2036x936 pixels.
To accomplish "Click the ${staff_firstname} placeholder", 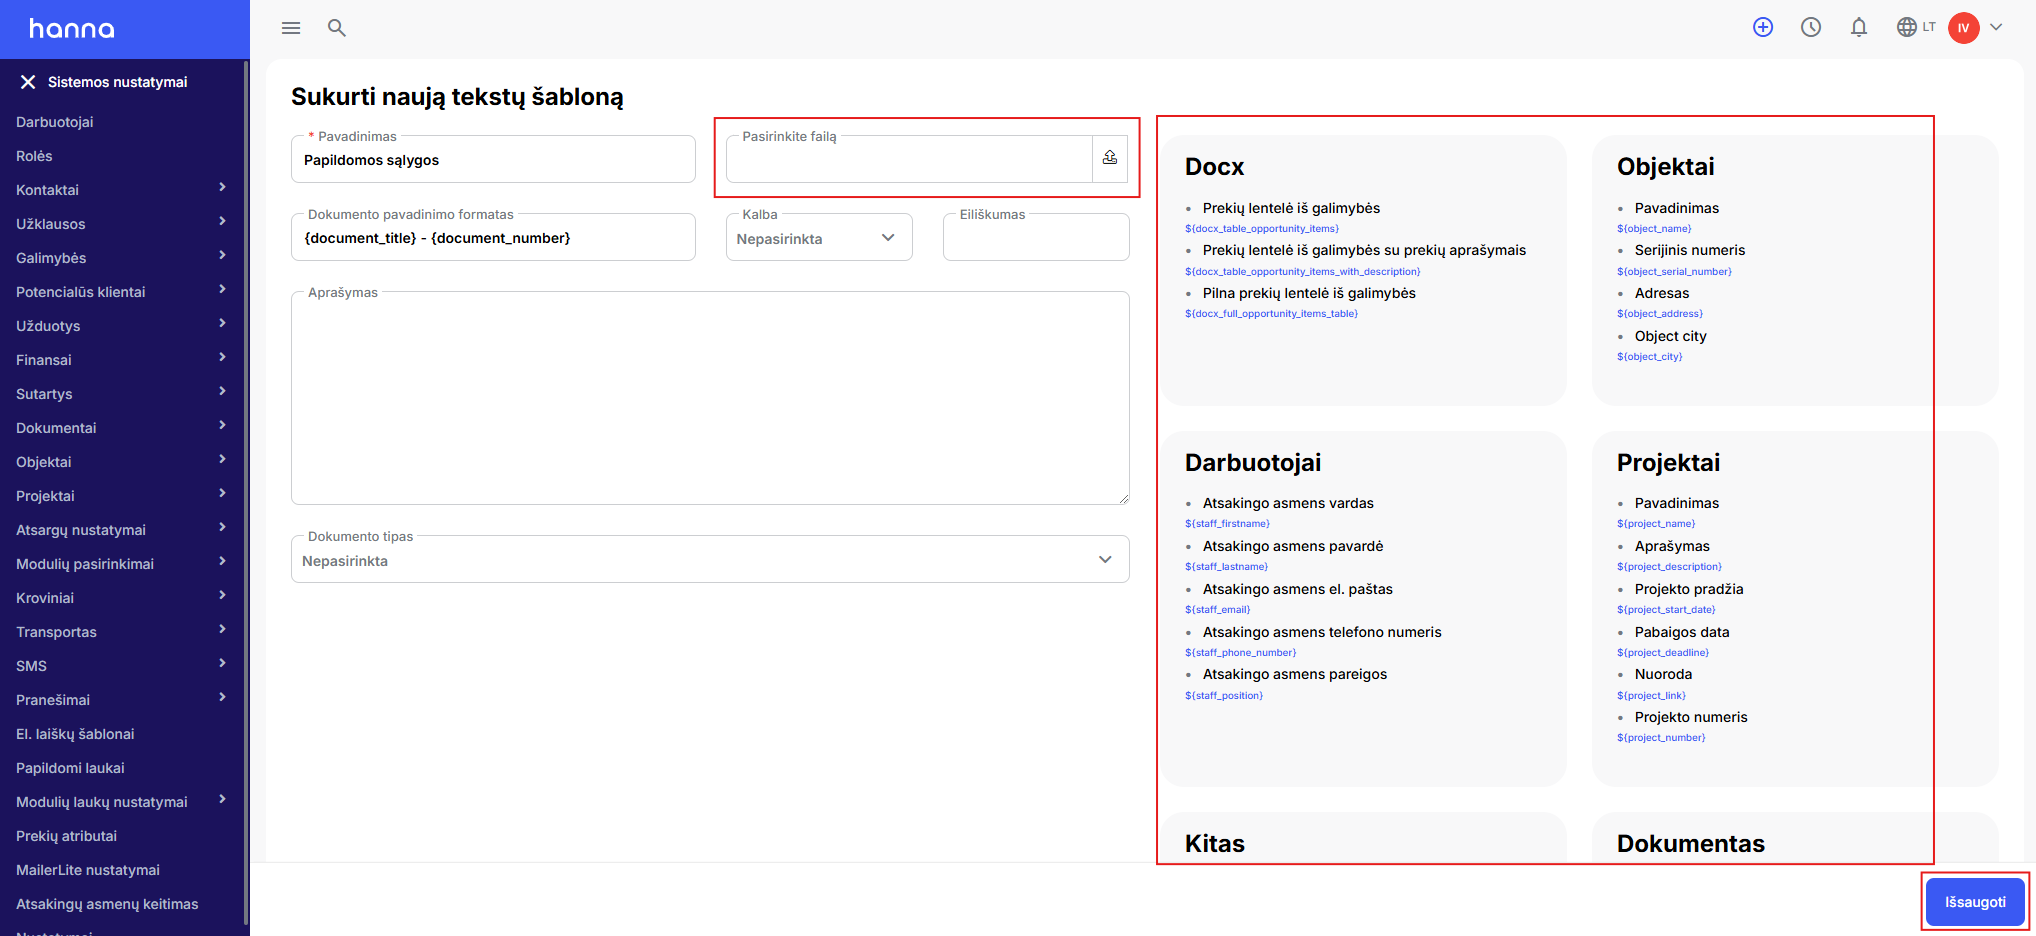I will click(1227, 524).
